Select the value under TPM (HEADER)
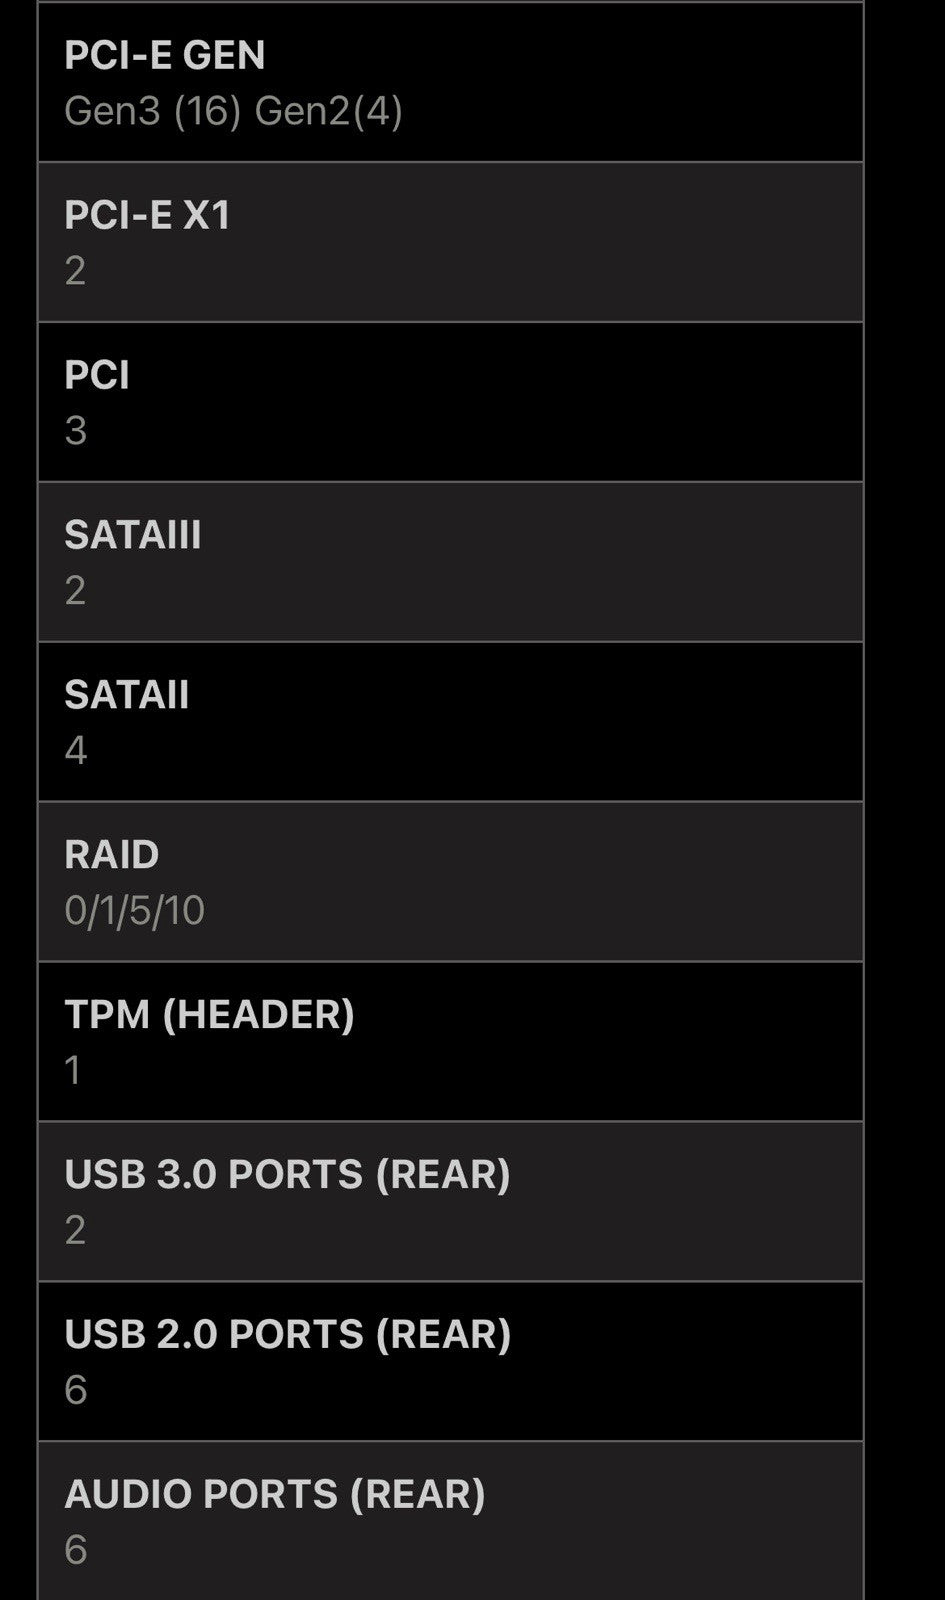Screen dimensions: 945x1600 pyautogui.click(x=73, y=1071)
